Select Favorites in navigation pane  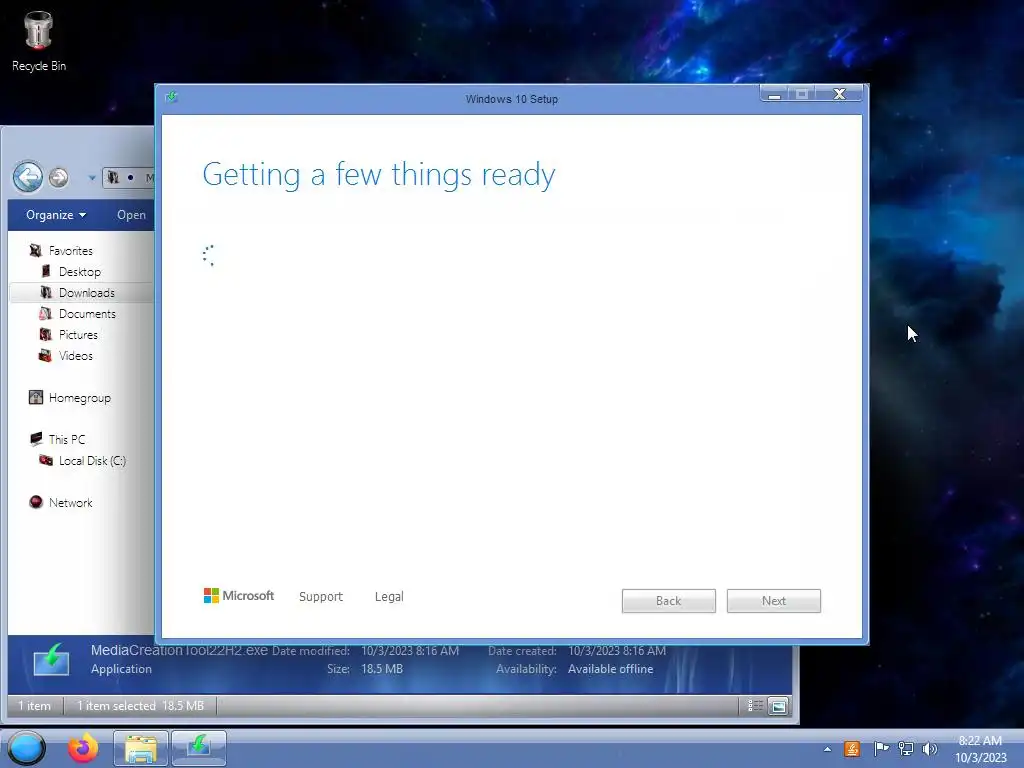click(71, 251)
